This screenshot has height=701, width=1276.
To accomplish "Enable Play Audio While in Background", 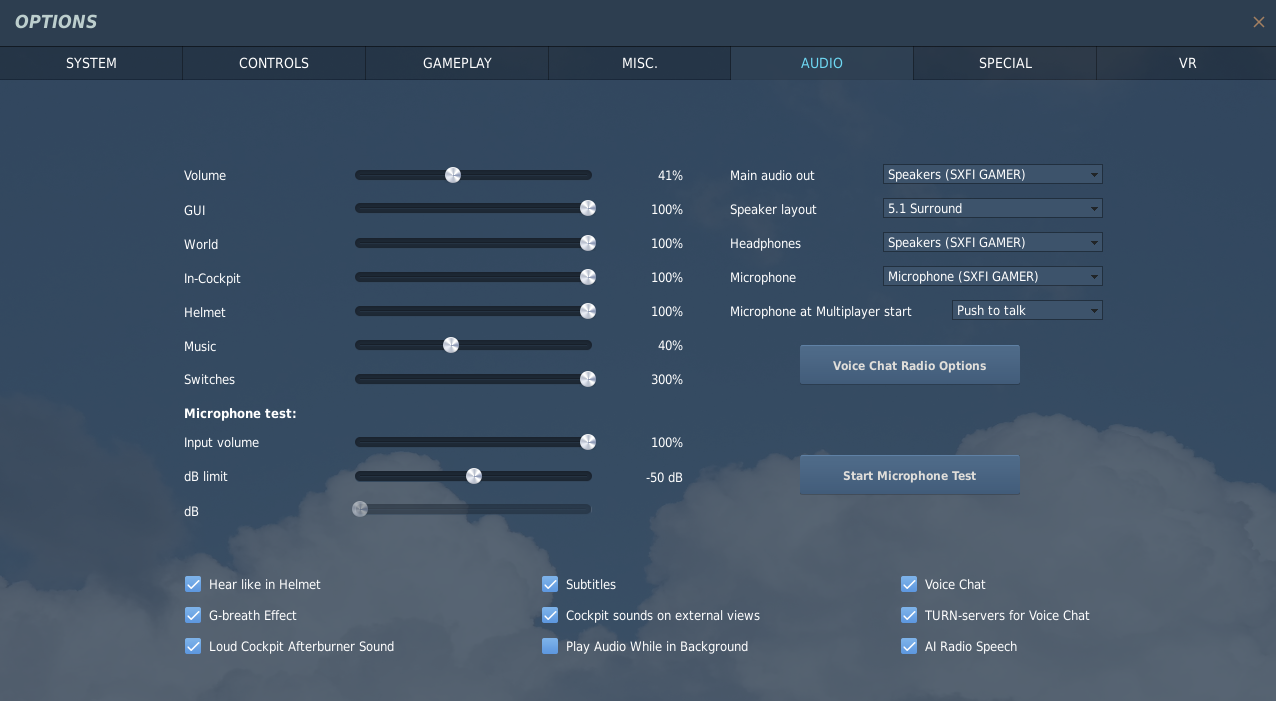I will coord(550,646).
